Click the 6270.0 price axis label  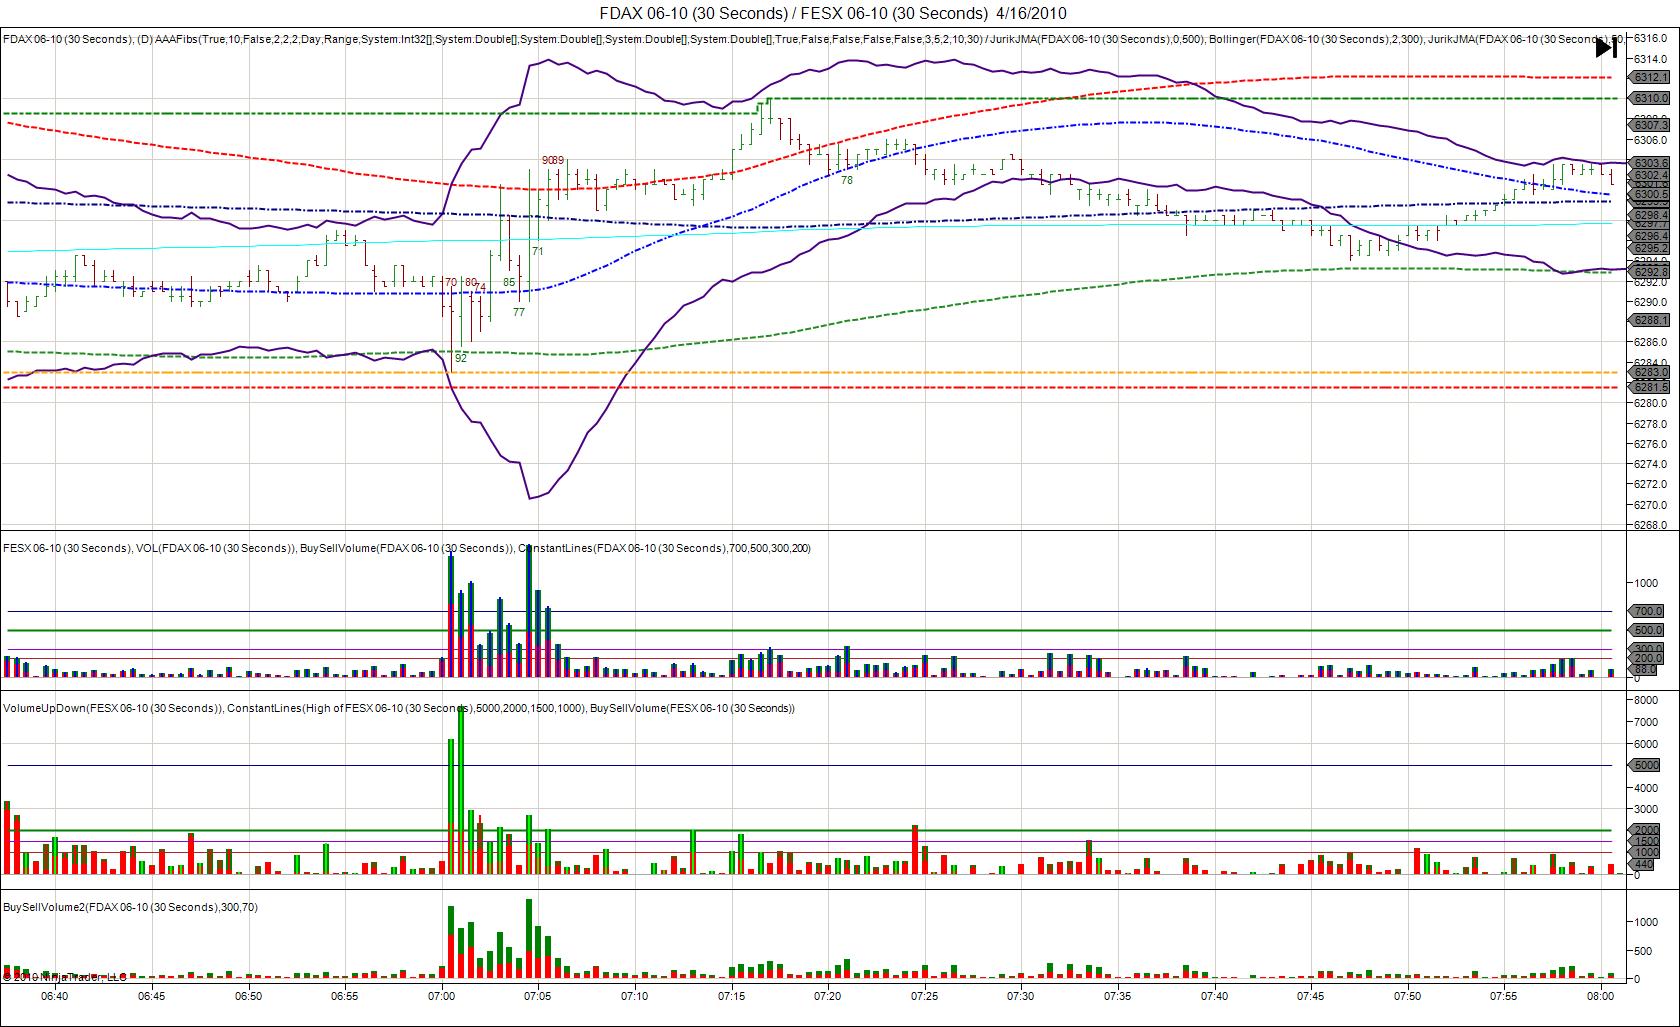(x=1650, y=505)
